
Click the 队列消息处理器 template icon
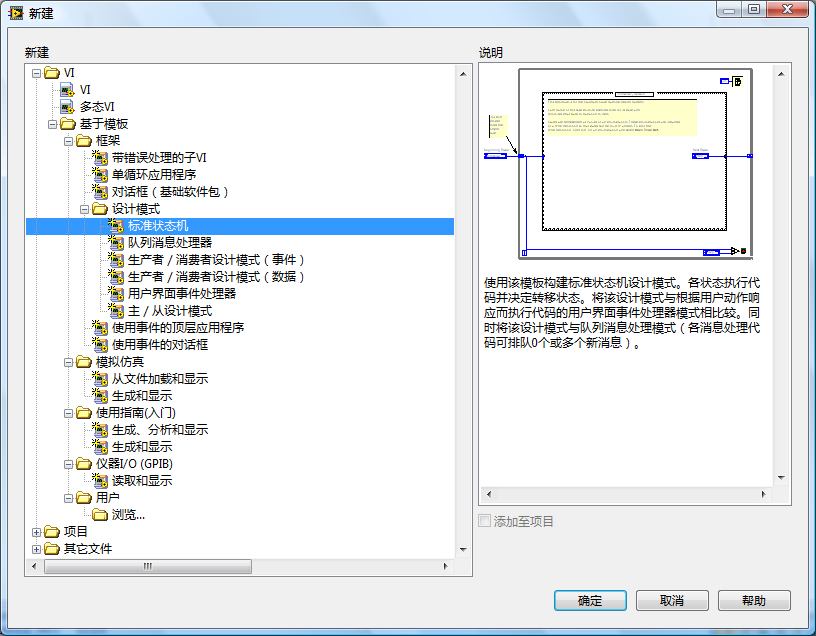[116, 243]
